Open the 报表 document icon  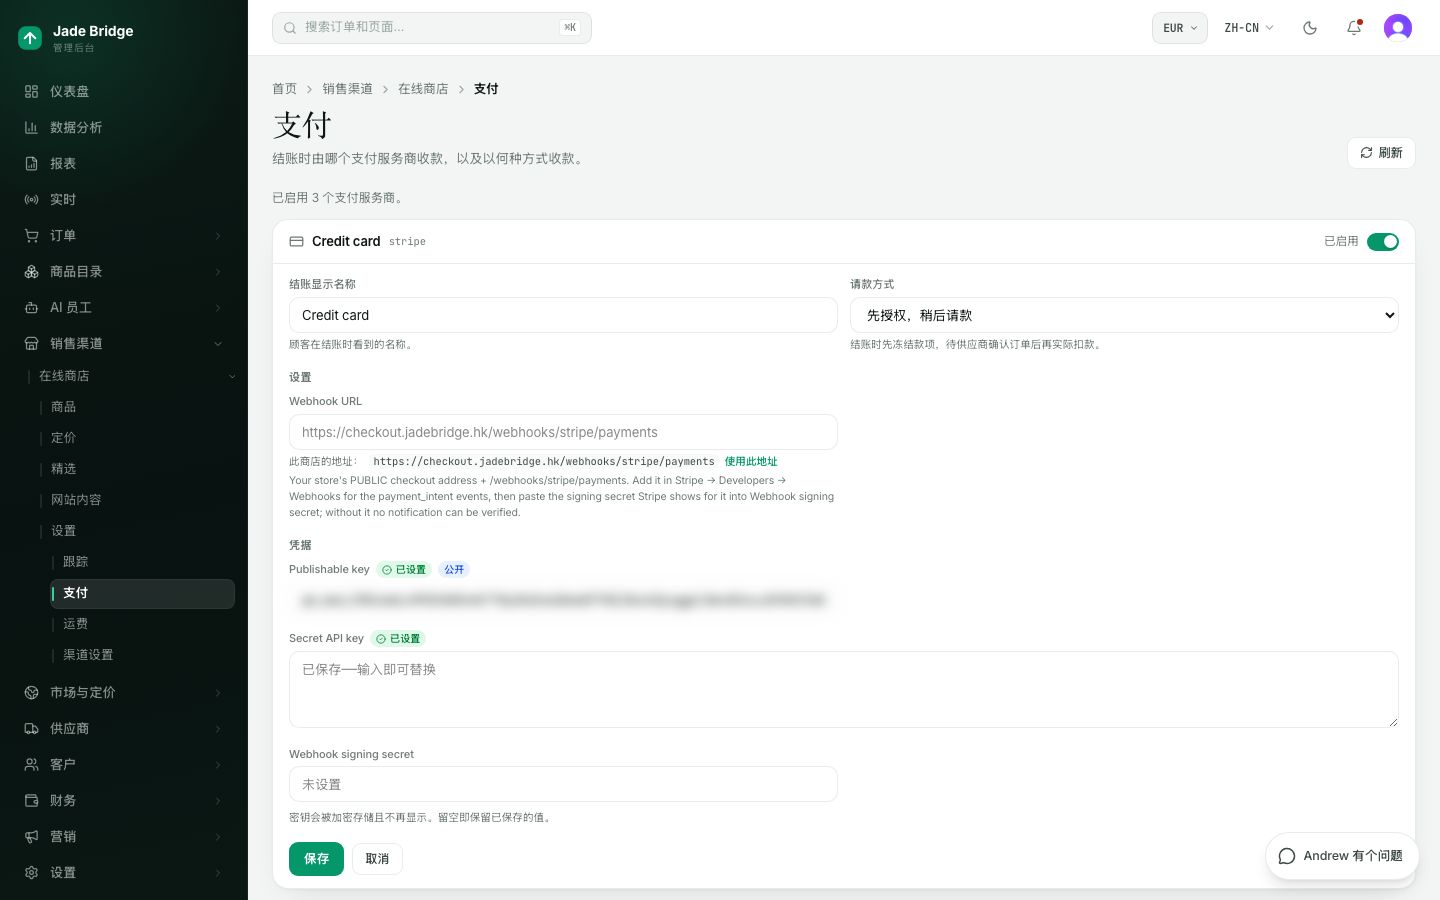tap(31, 163)
